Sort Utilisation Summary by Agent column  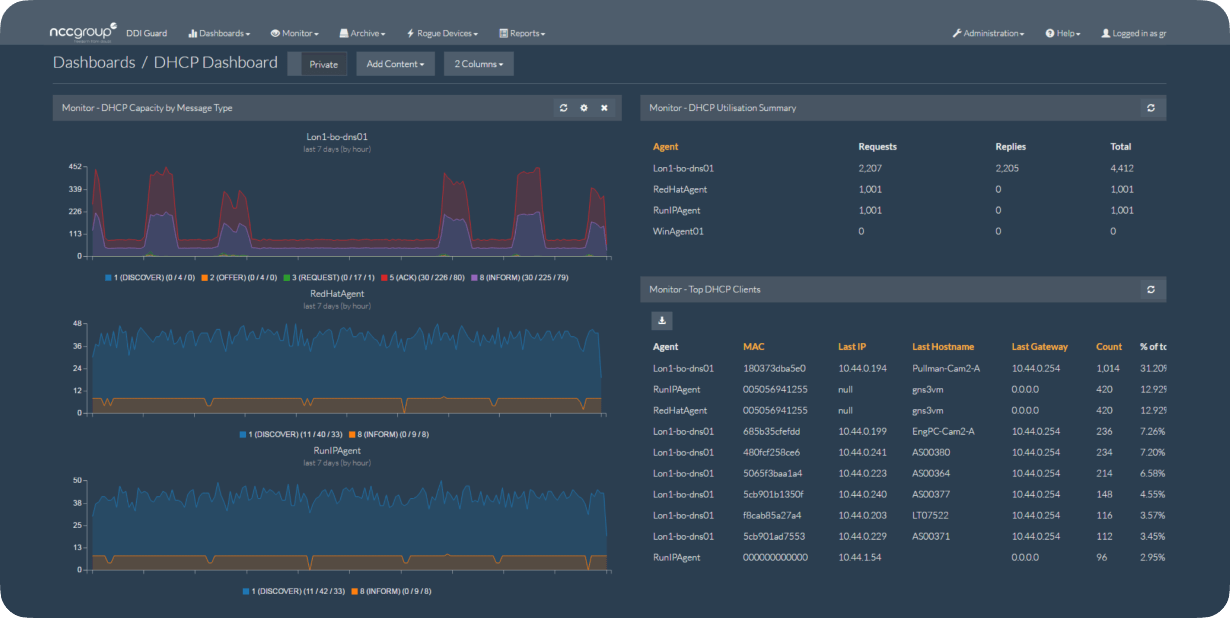point(665,147)
